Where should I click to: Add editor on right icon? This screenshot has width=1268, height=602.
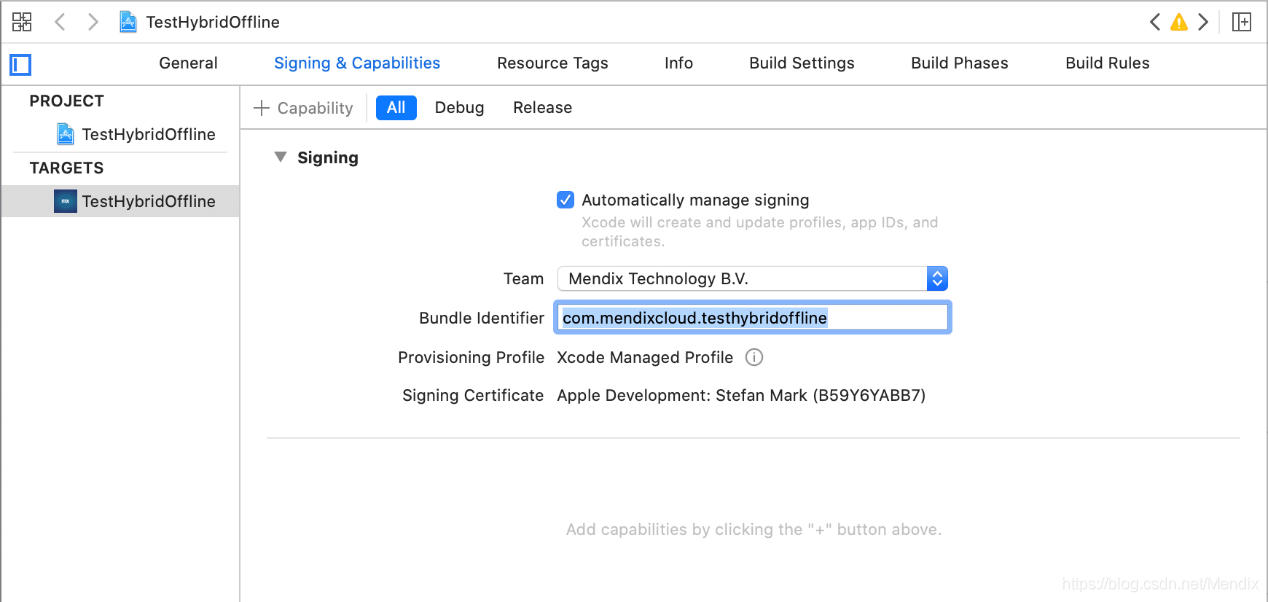pyautogui.click(x=1241, y=22)
